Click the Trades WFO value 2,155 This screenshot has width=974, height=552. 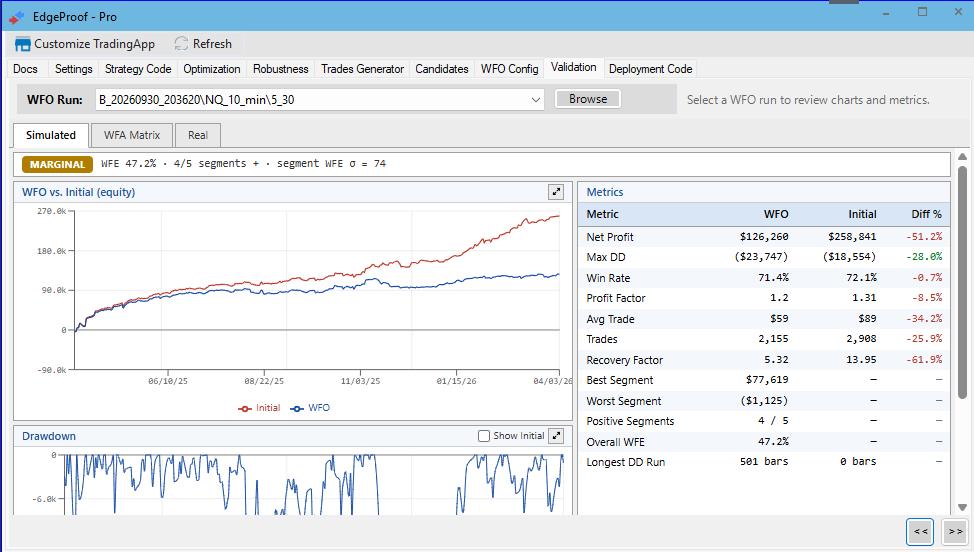click(773, 338)
